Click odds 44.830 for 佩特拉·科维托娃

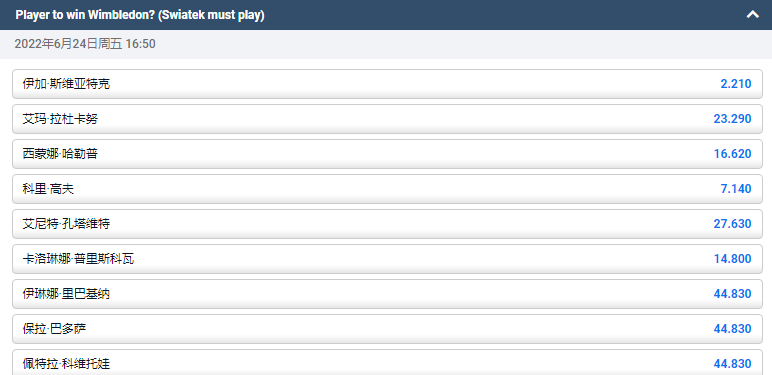click(x=732, y=363)
